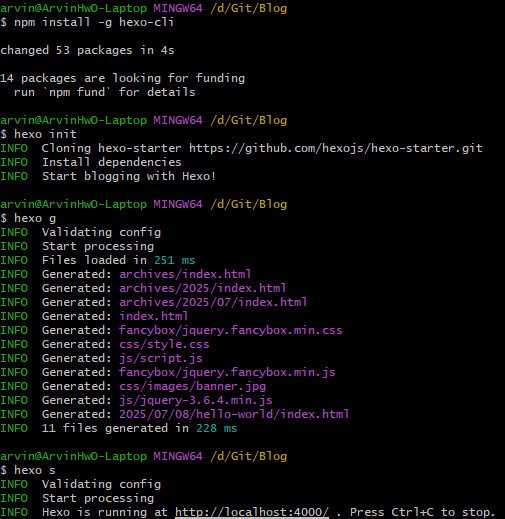Click the hexo-starter.git GitHub URL
505x519 pixels.
click(x=336, y=148)
